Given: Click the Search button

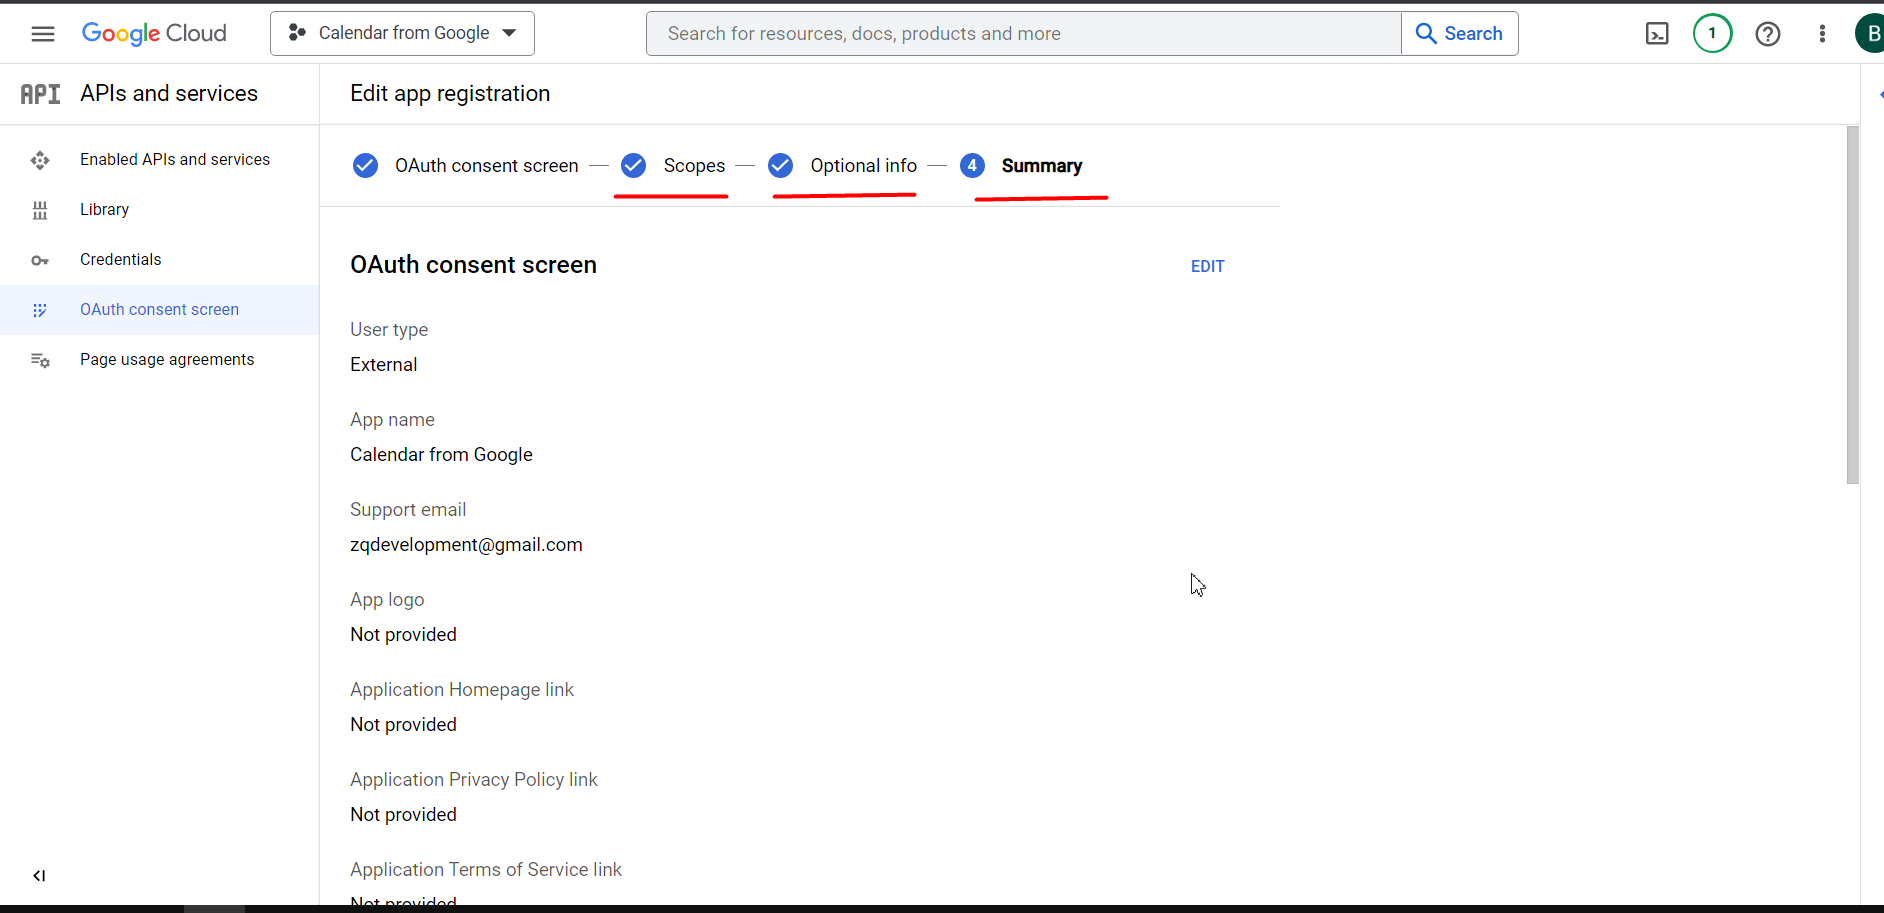Looking at the screenshot, I should pyautogui.click(x=1460, y=34).
